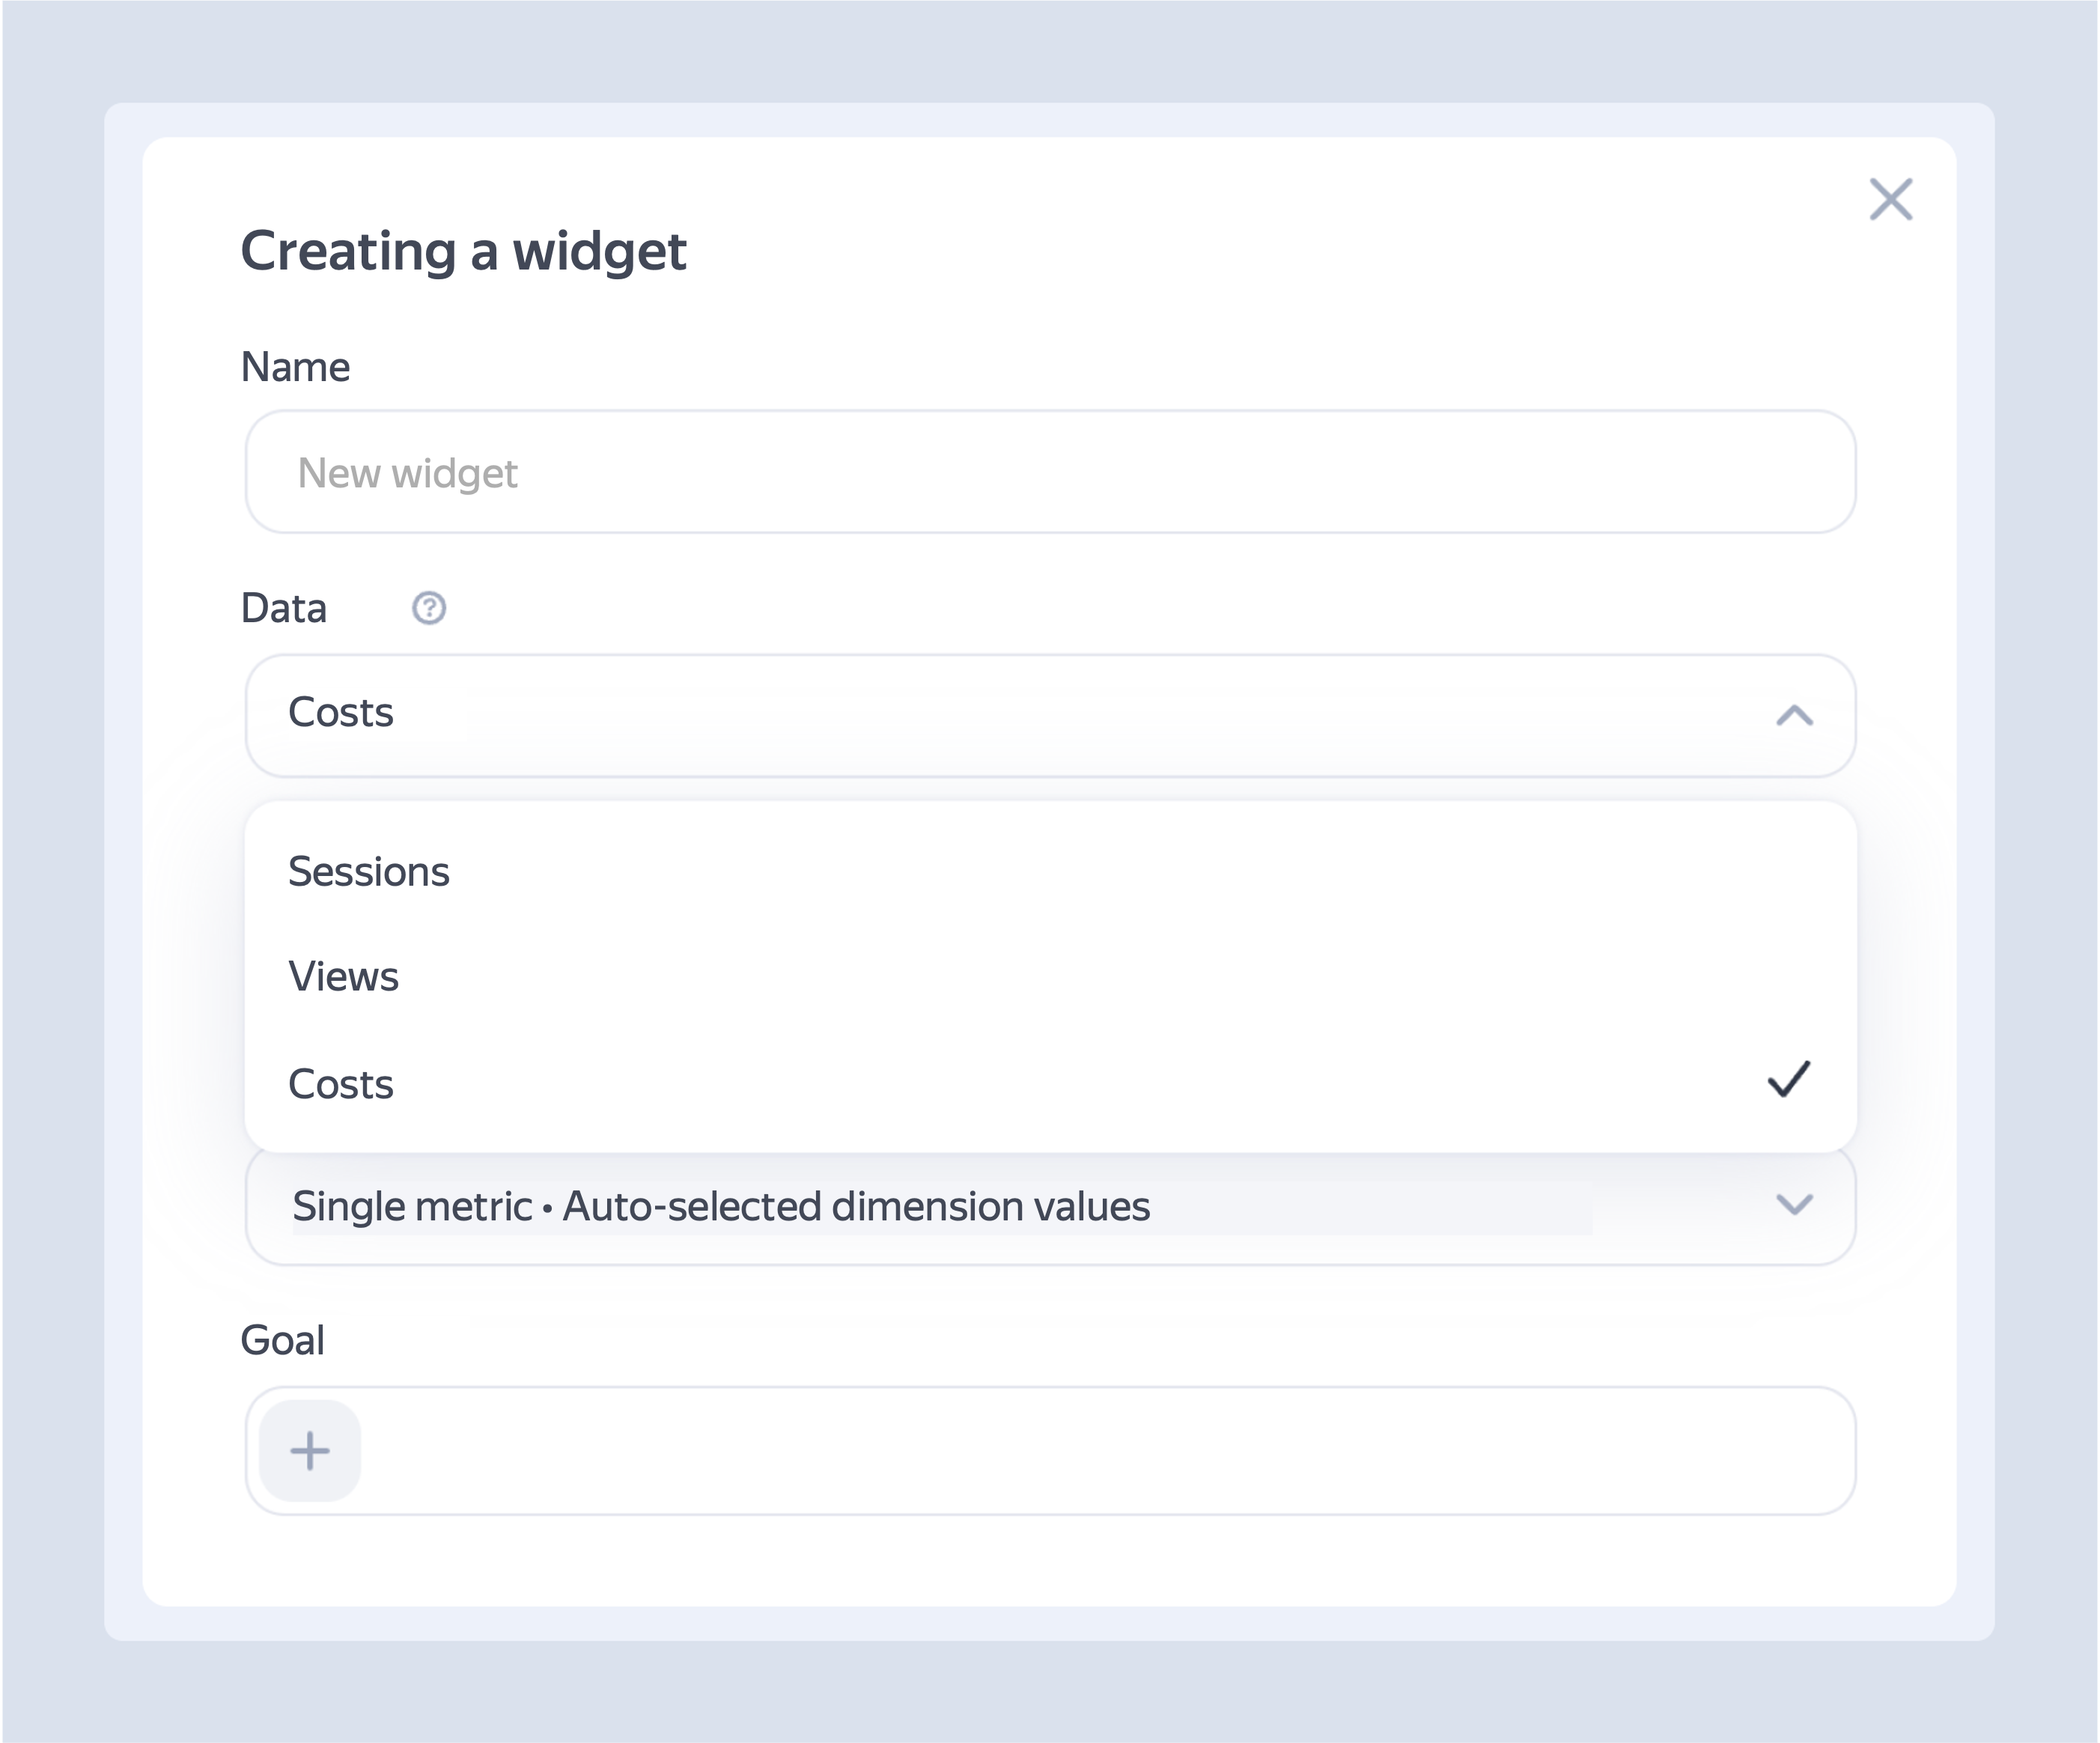
Task: Open the Data help question mark icon
Action: tap(429, 607)
